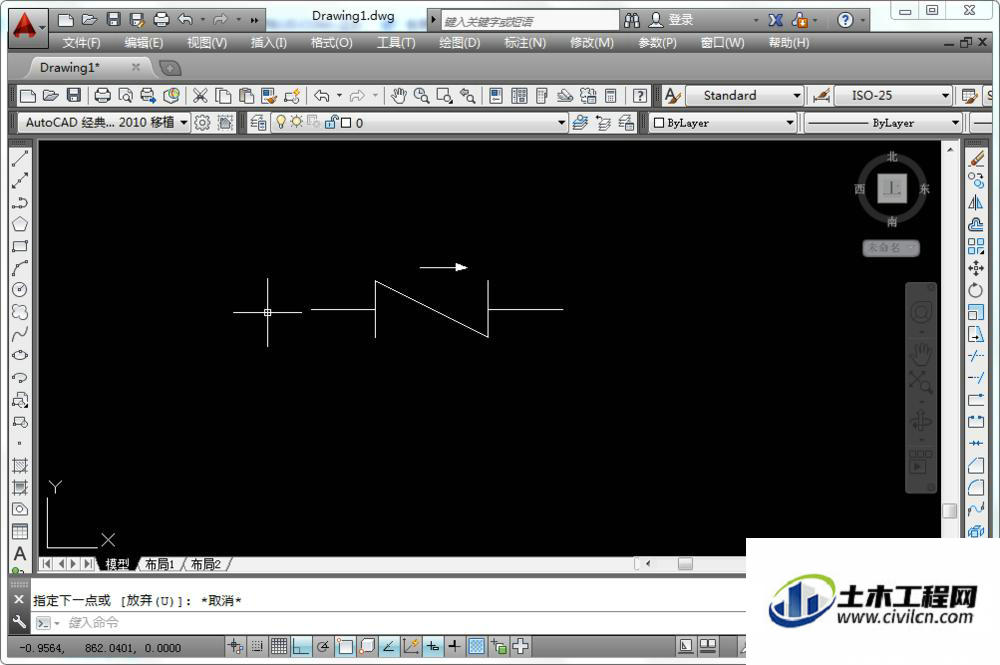The image size is (1000, 665).
Task: Select the Mirror modify tool
Action: click(976, 203)
